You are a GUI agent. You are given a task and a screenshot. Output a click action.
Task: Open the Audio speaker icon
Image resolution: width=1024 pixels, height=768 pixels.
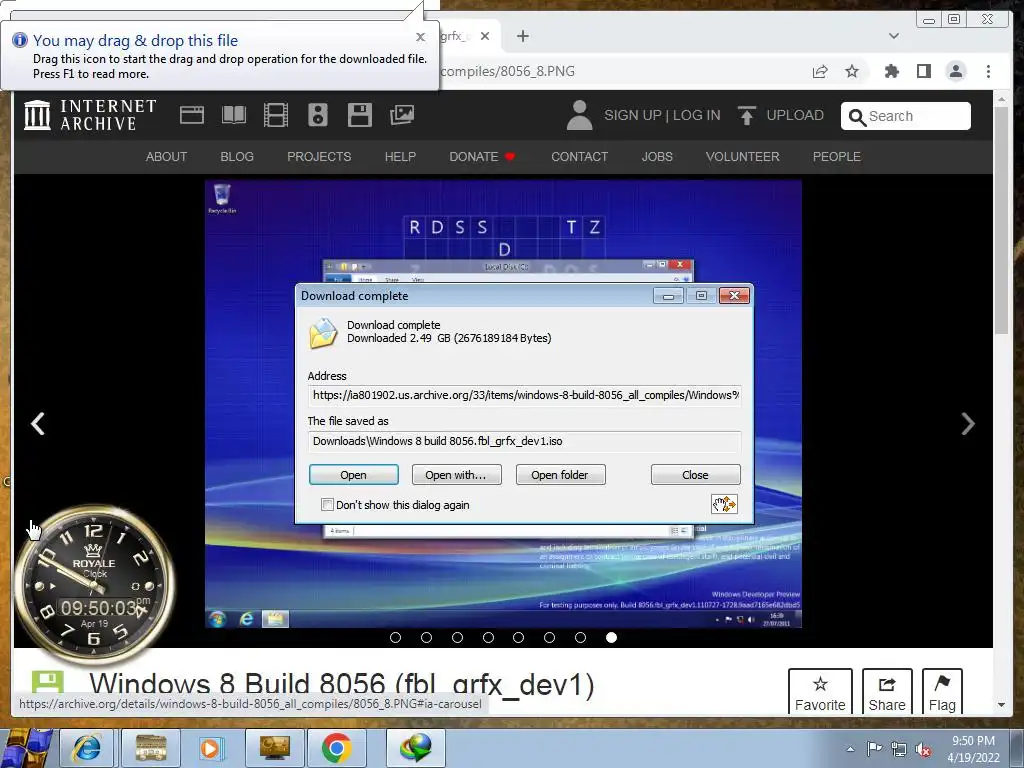coord(317,115)
